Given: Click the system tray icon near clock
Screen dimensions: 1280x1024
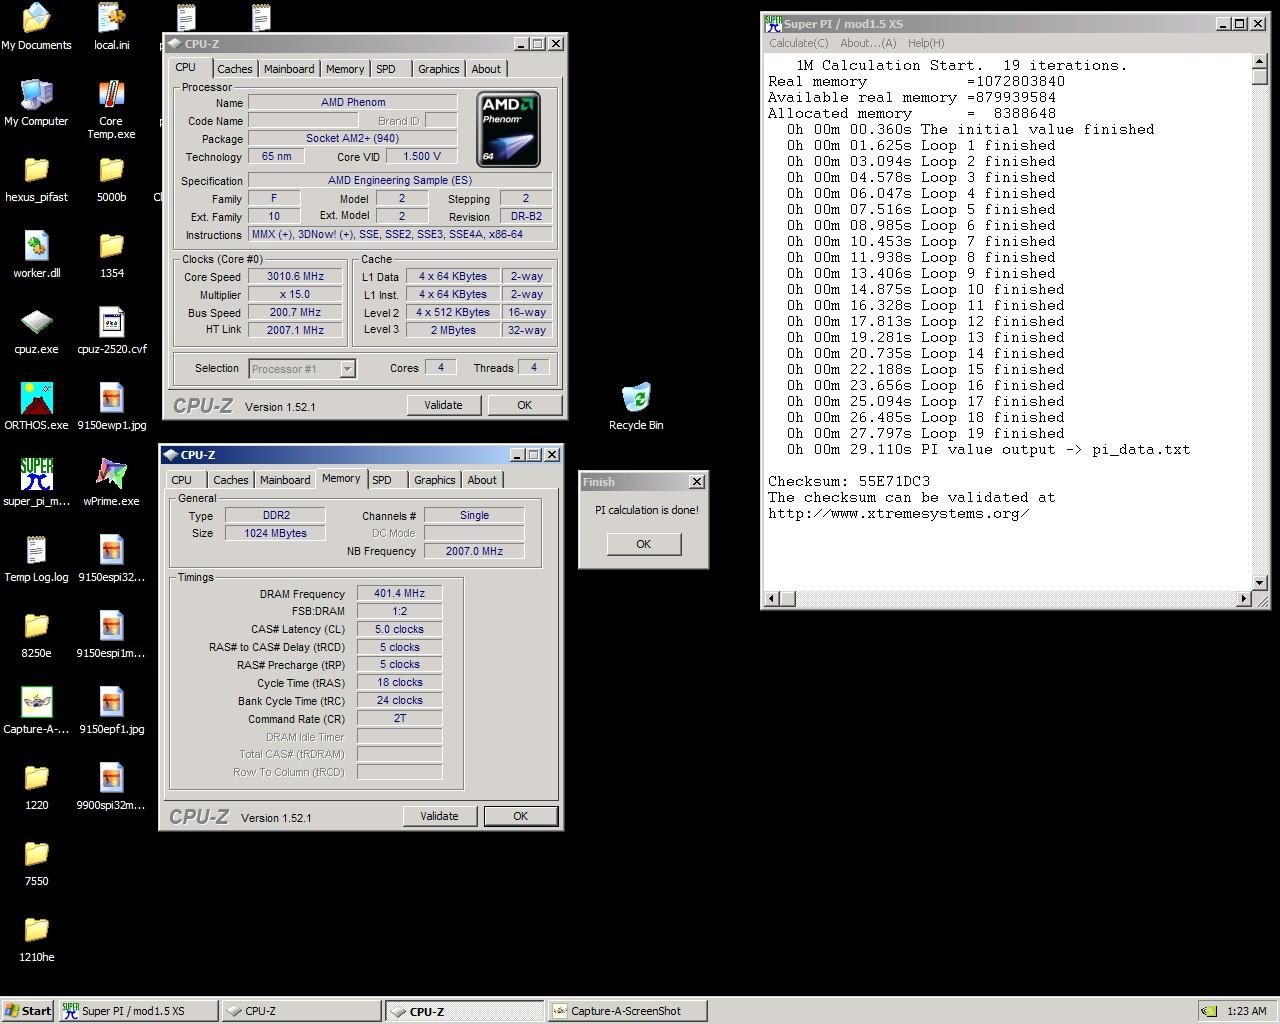Looking at the screenshot, I should click(1209, 1011).
